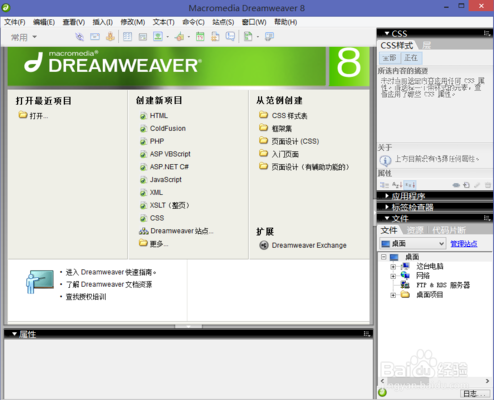Switch to the 资源 tab
494x400 pixels.
(415, 230)
